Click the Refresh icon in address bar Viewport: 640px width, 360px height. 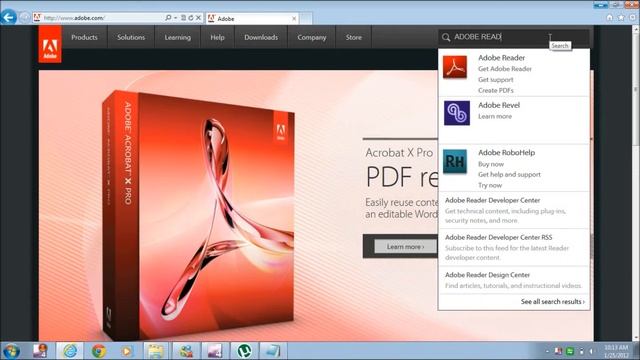point(191,18)
